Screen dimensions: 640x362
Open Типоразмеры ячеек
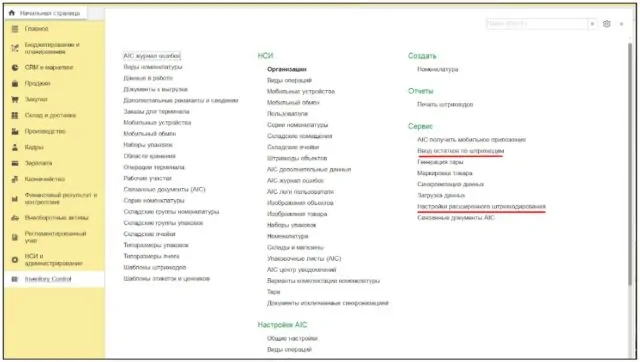[151, 256]
